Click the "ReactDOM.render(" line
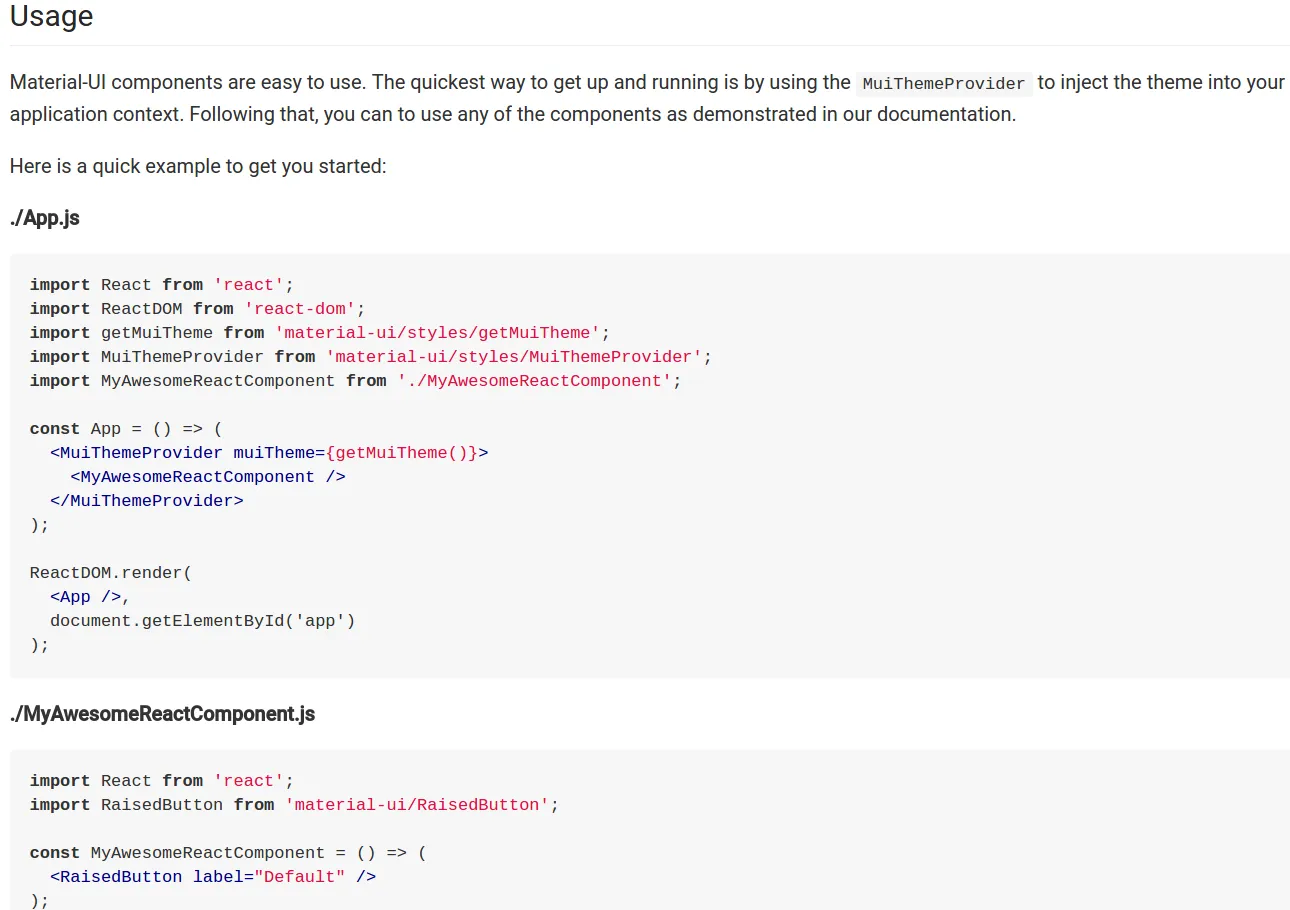 pyautogui.click(x=111, y=573)
